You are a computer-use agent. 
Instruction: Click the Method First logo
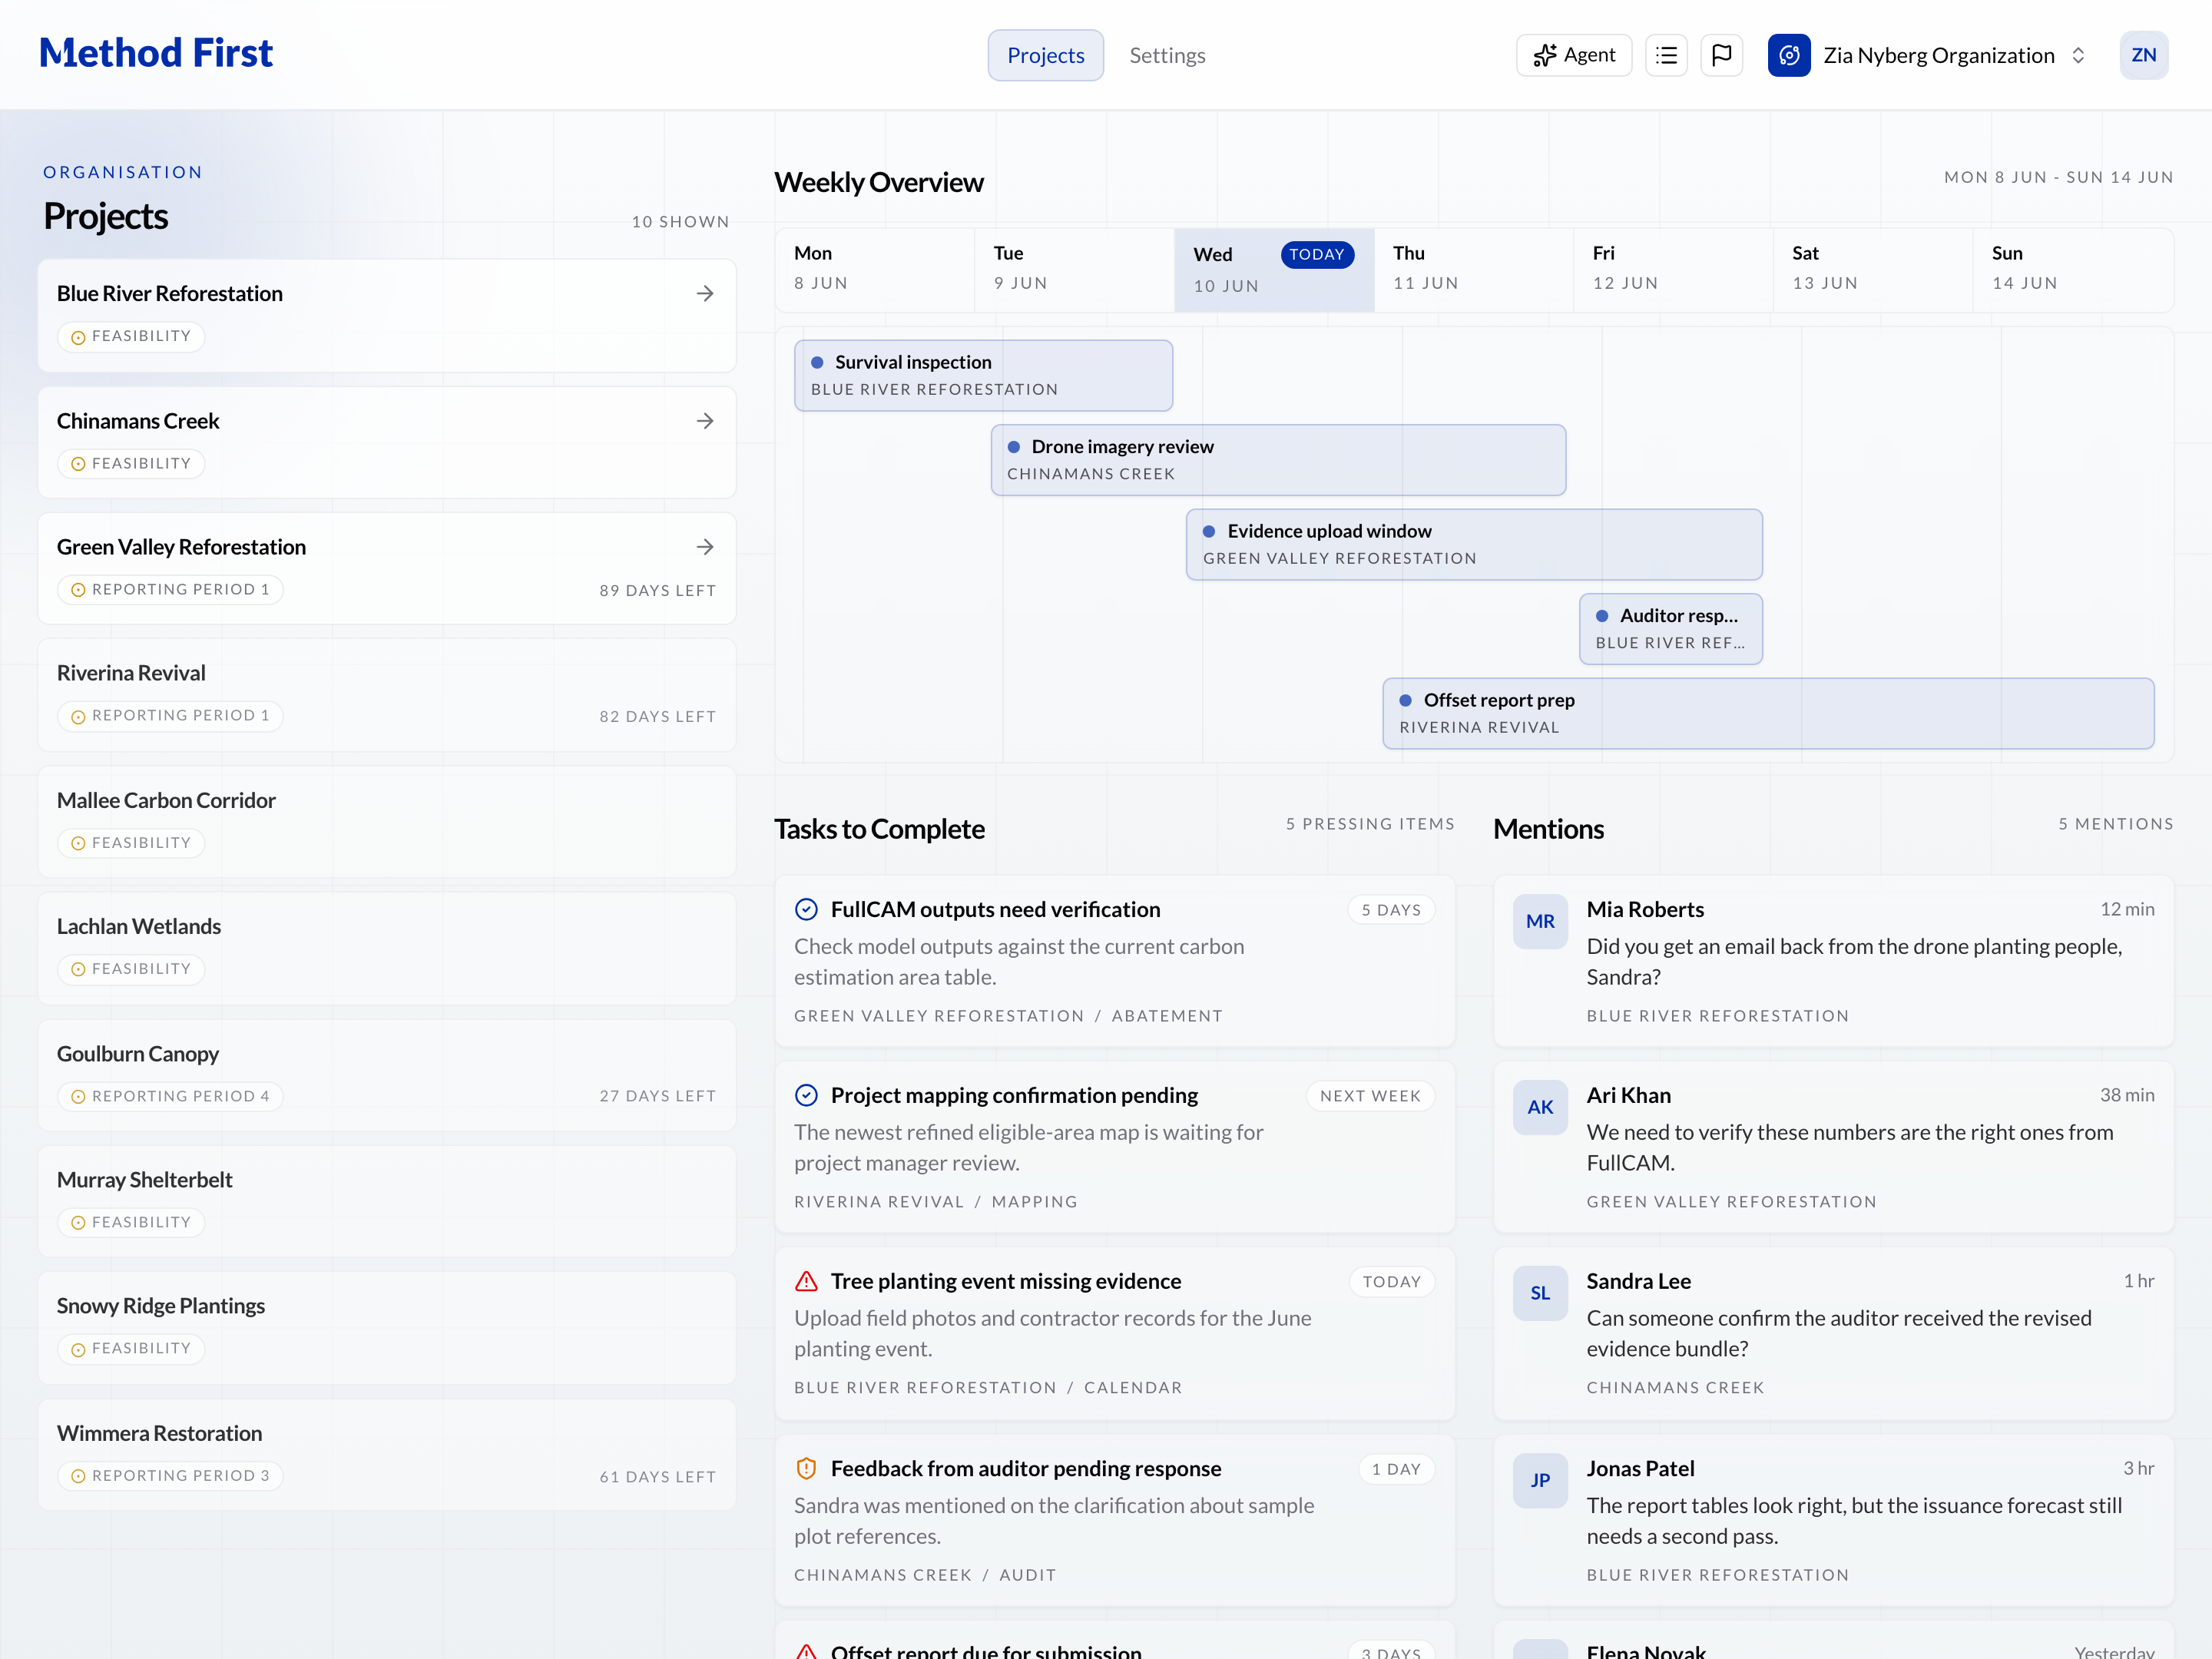point(155,53)
